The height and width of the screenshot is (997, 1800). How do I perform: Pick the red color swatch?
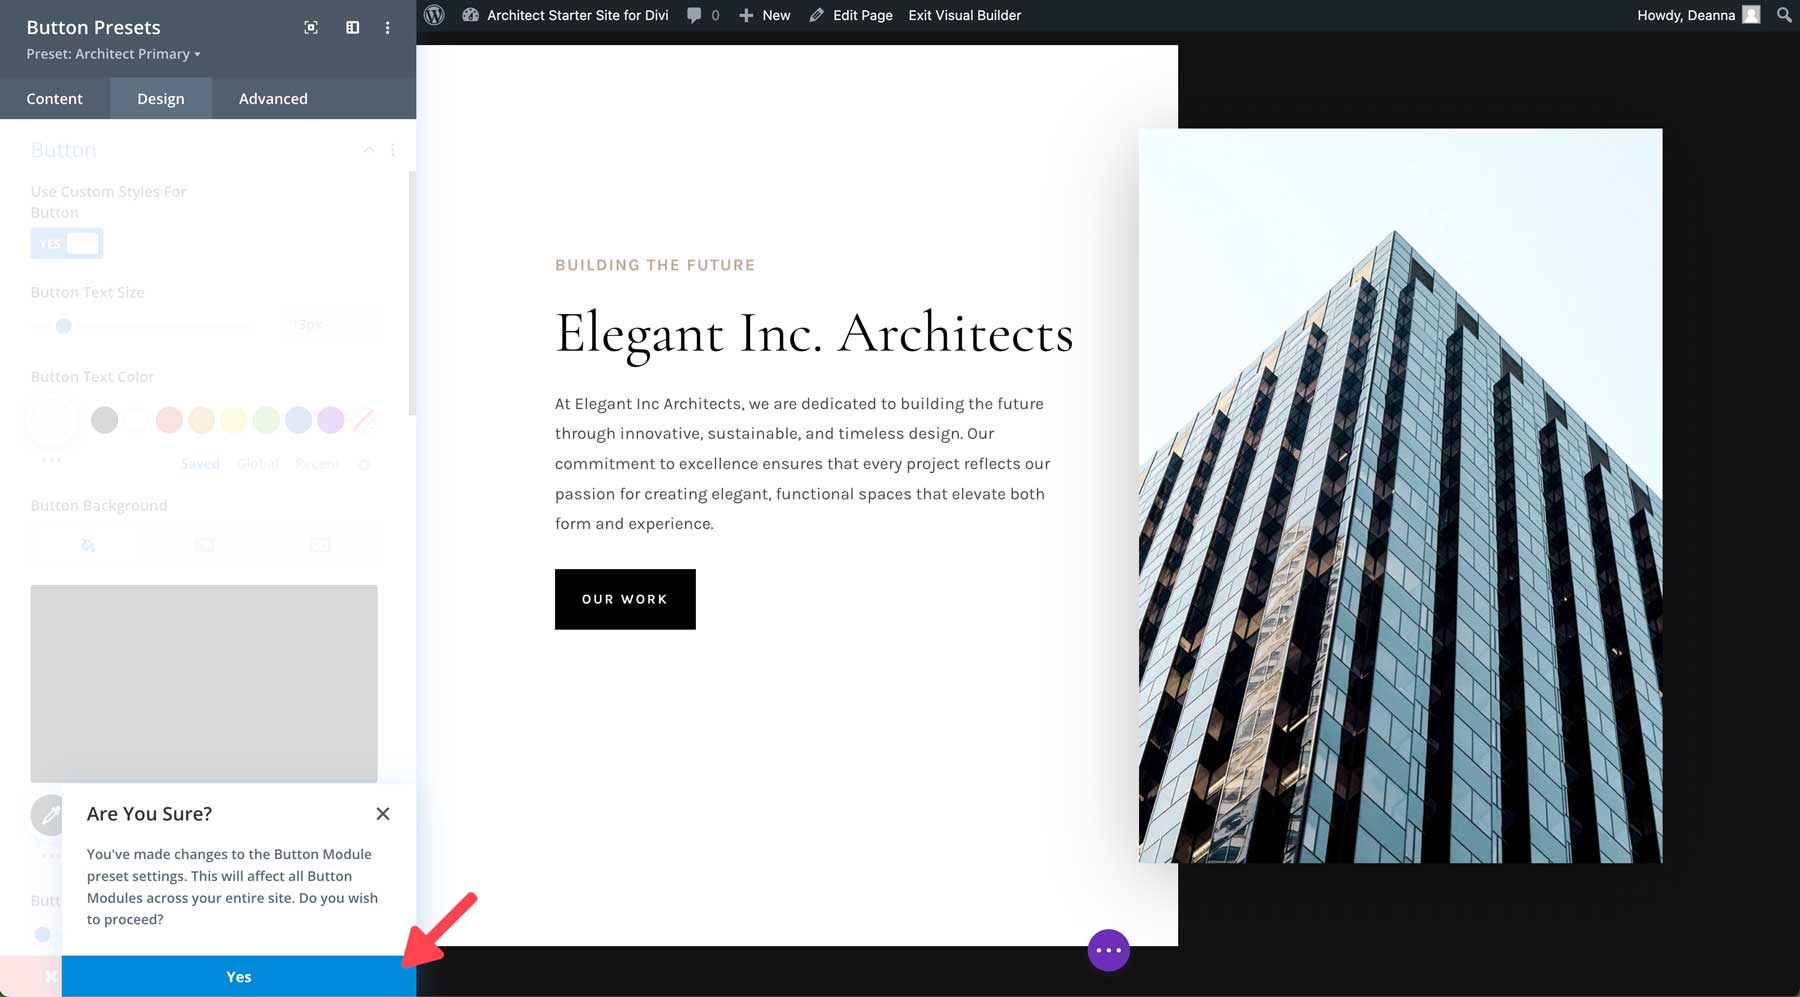[168, 420]
